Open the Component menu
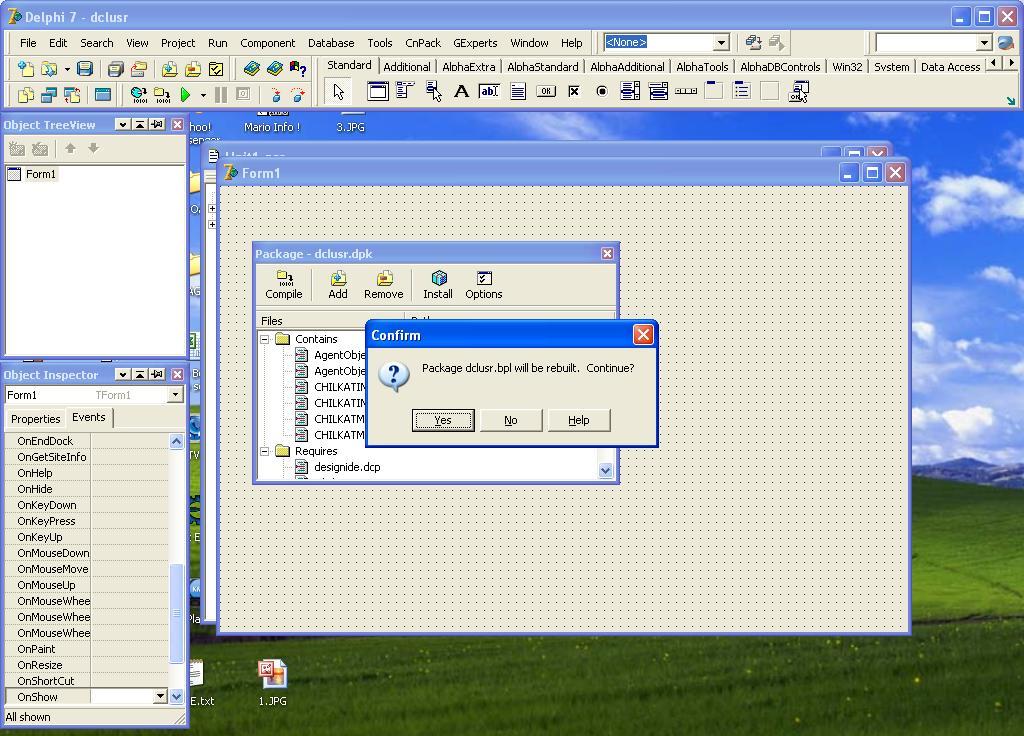The width and height of the screenshot is (1024, 736). click(x=267, y=43)
